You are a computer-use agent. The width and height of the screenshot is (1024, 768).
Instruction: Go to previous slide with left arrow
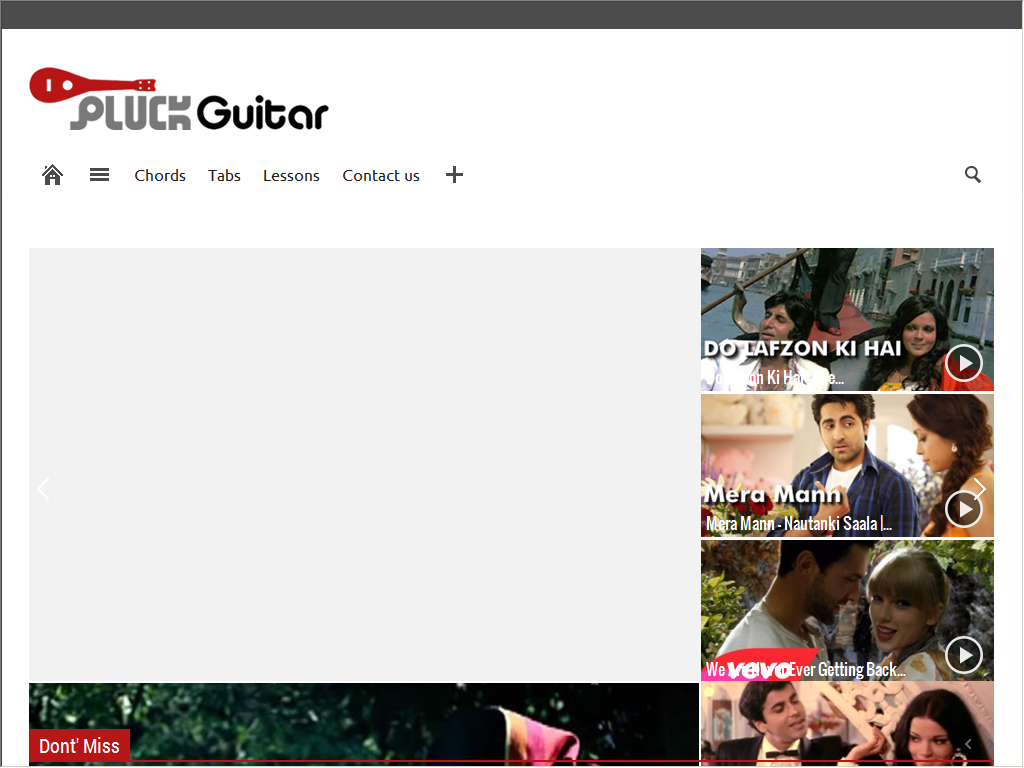tap(44, 489)
